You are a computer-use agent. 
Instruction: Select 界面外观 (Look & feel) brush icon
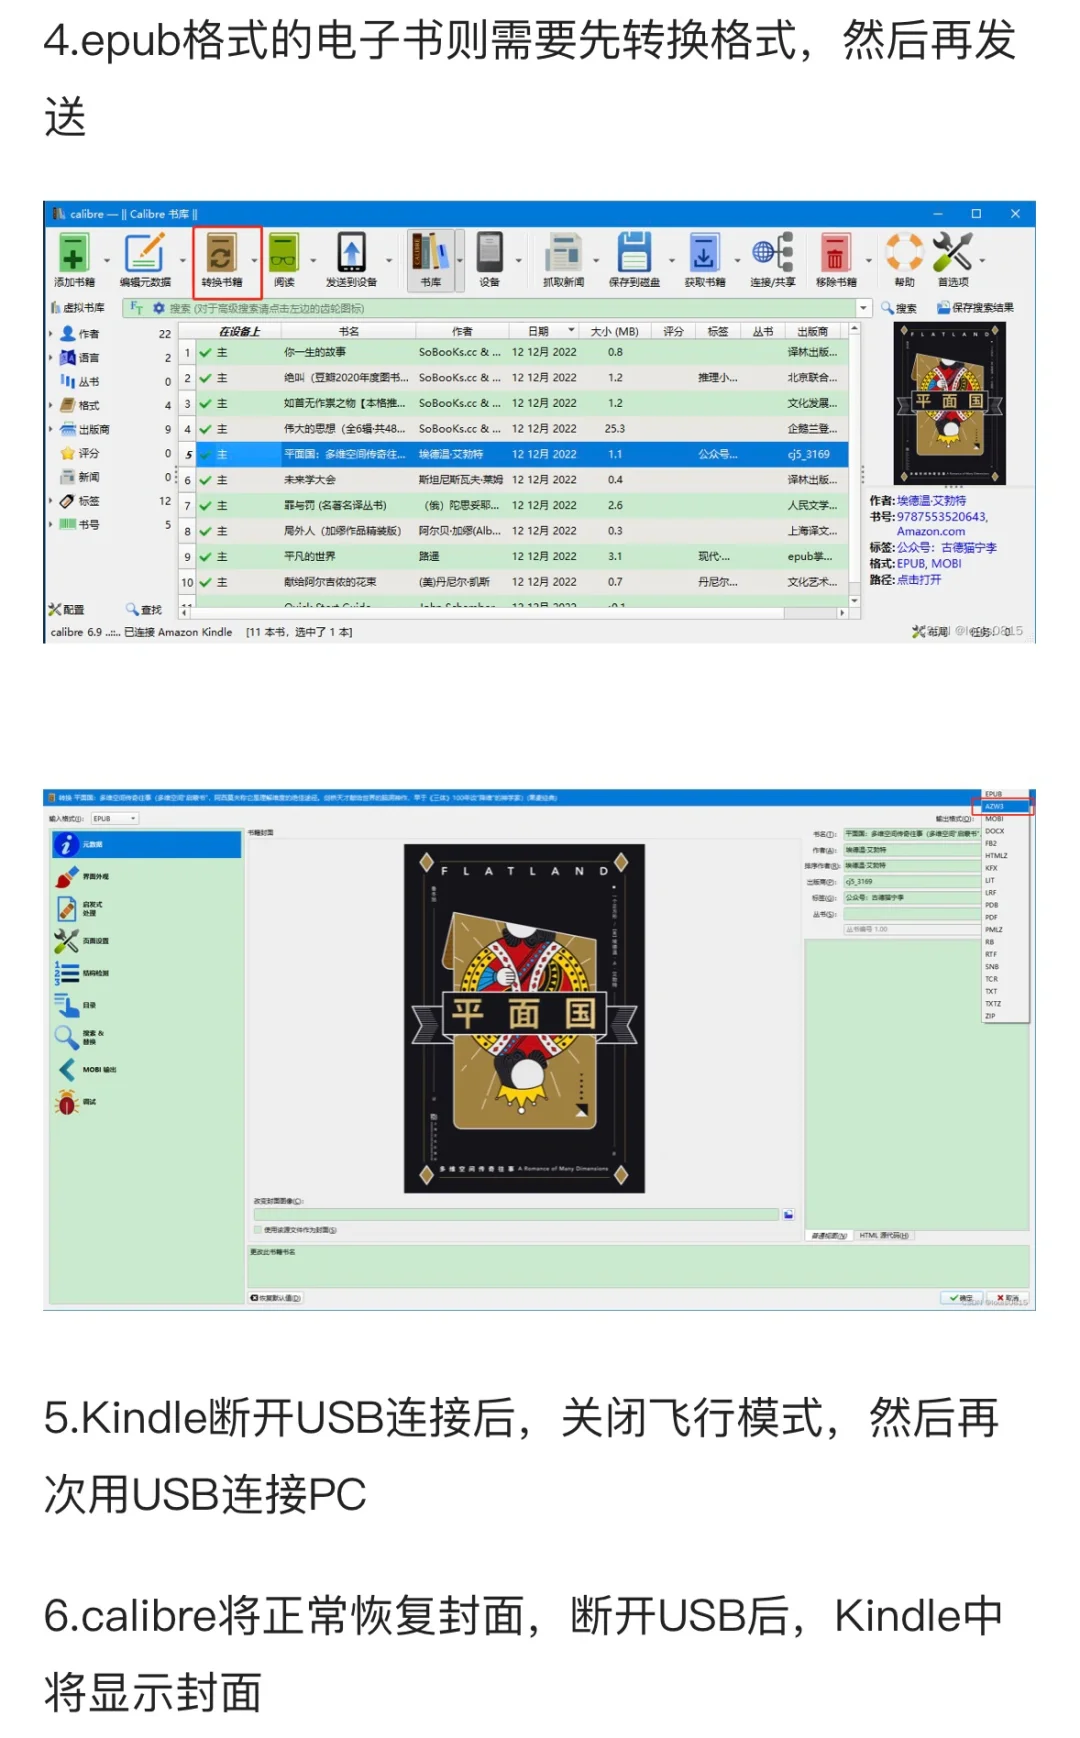66,877
